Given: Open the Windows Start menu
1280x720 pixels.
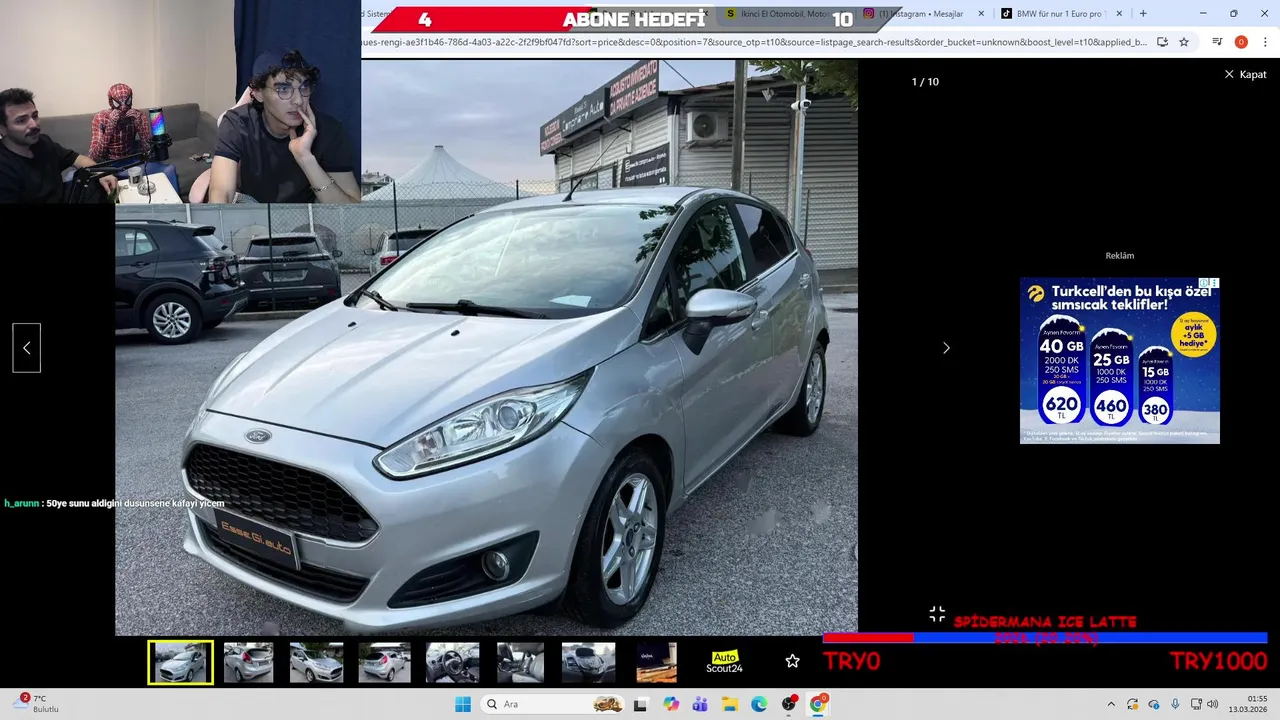Looking at the screenshot, I should 463,704.
